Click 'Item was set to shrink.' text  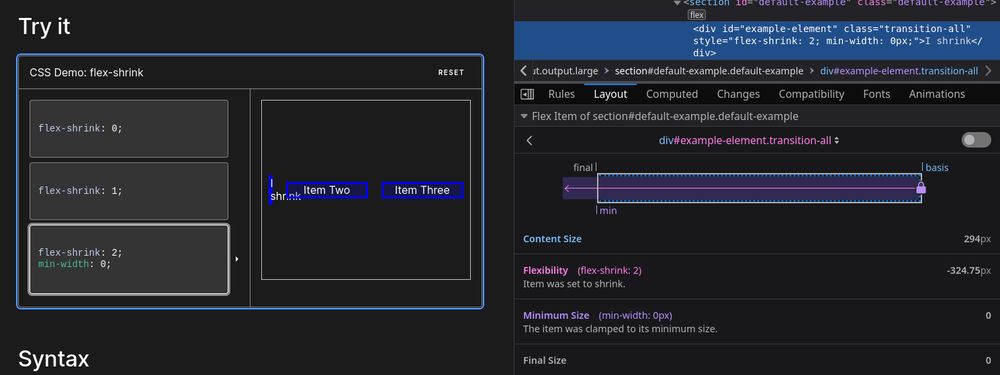(x=574, y=284)
